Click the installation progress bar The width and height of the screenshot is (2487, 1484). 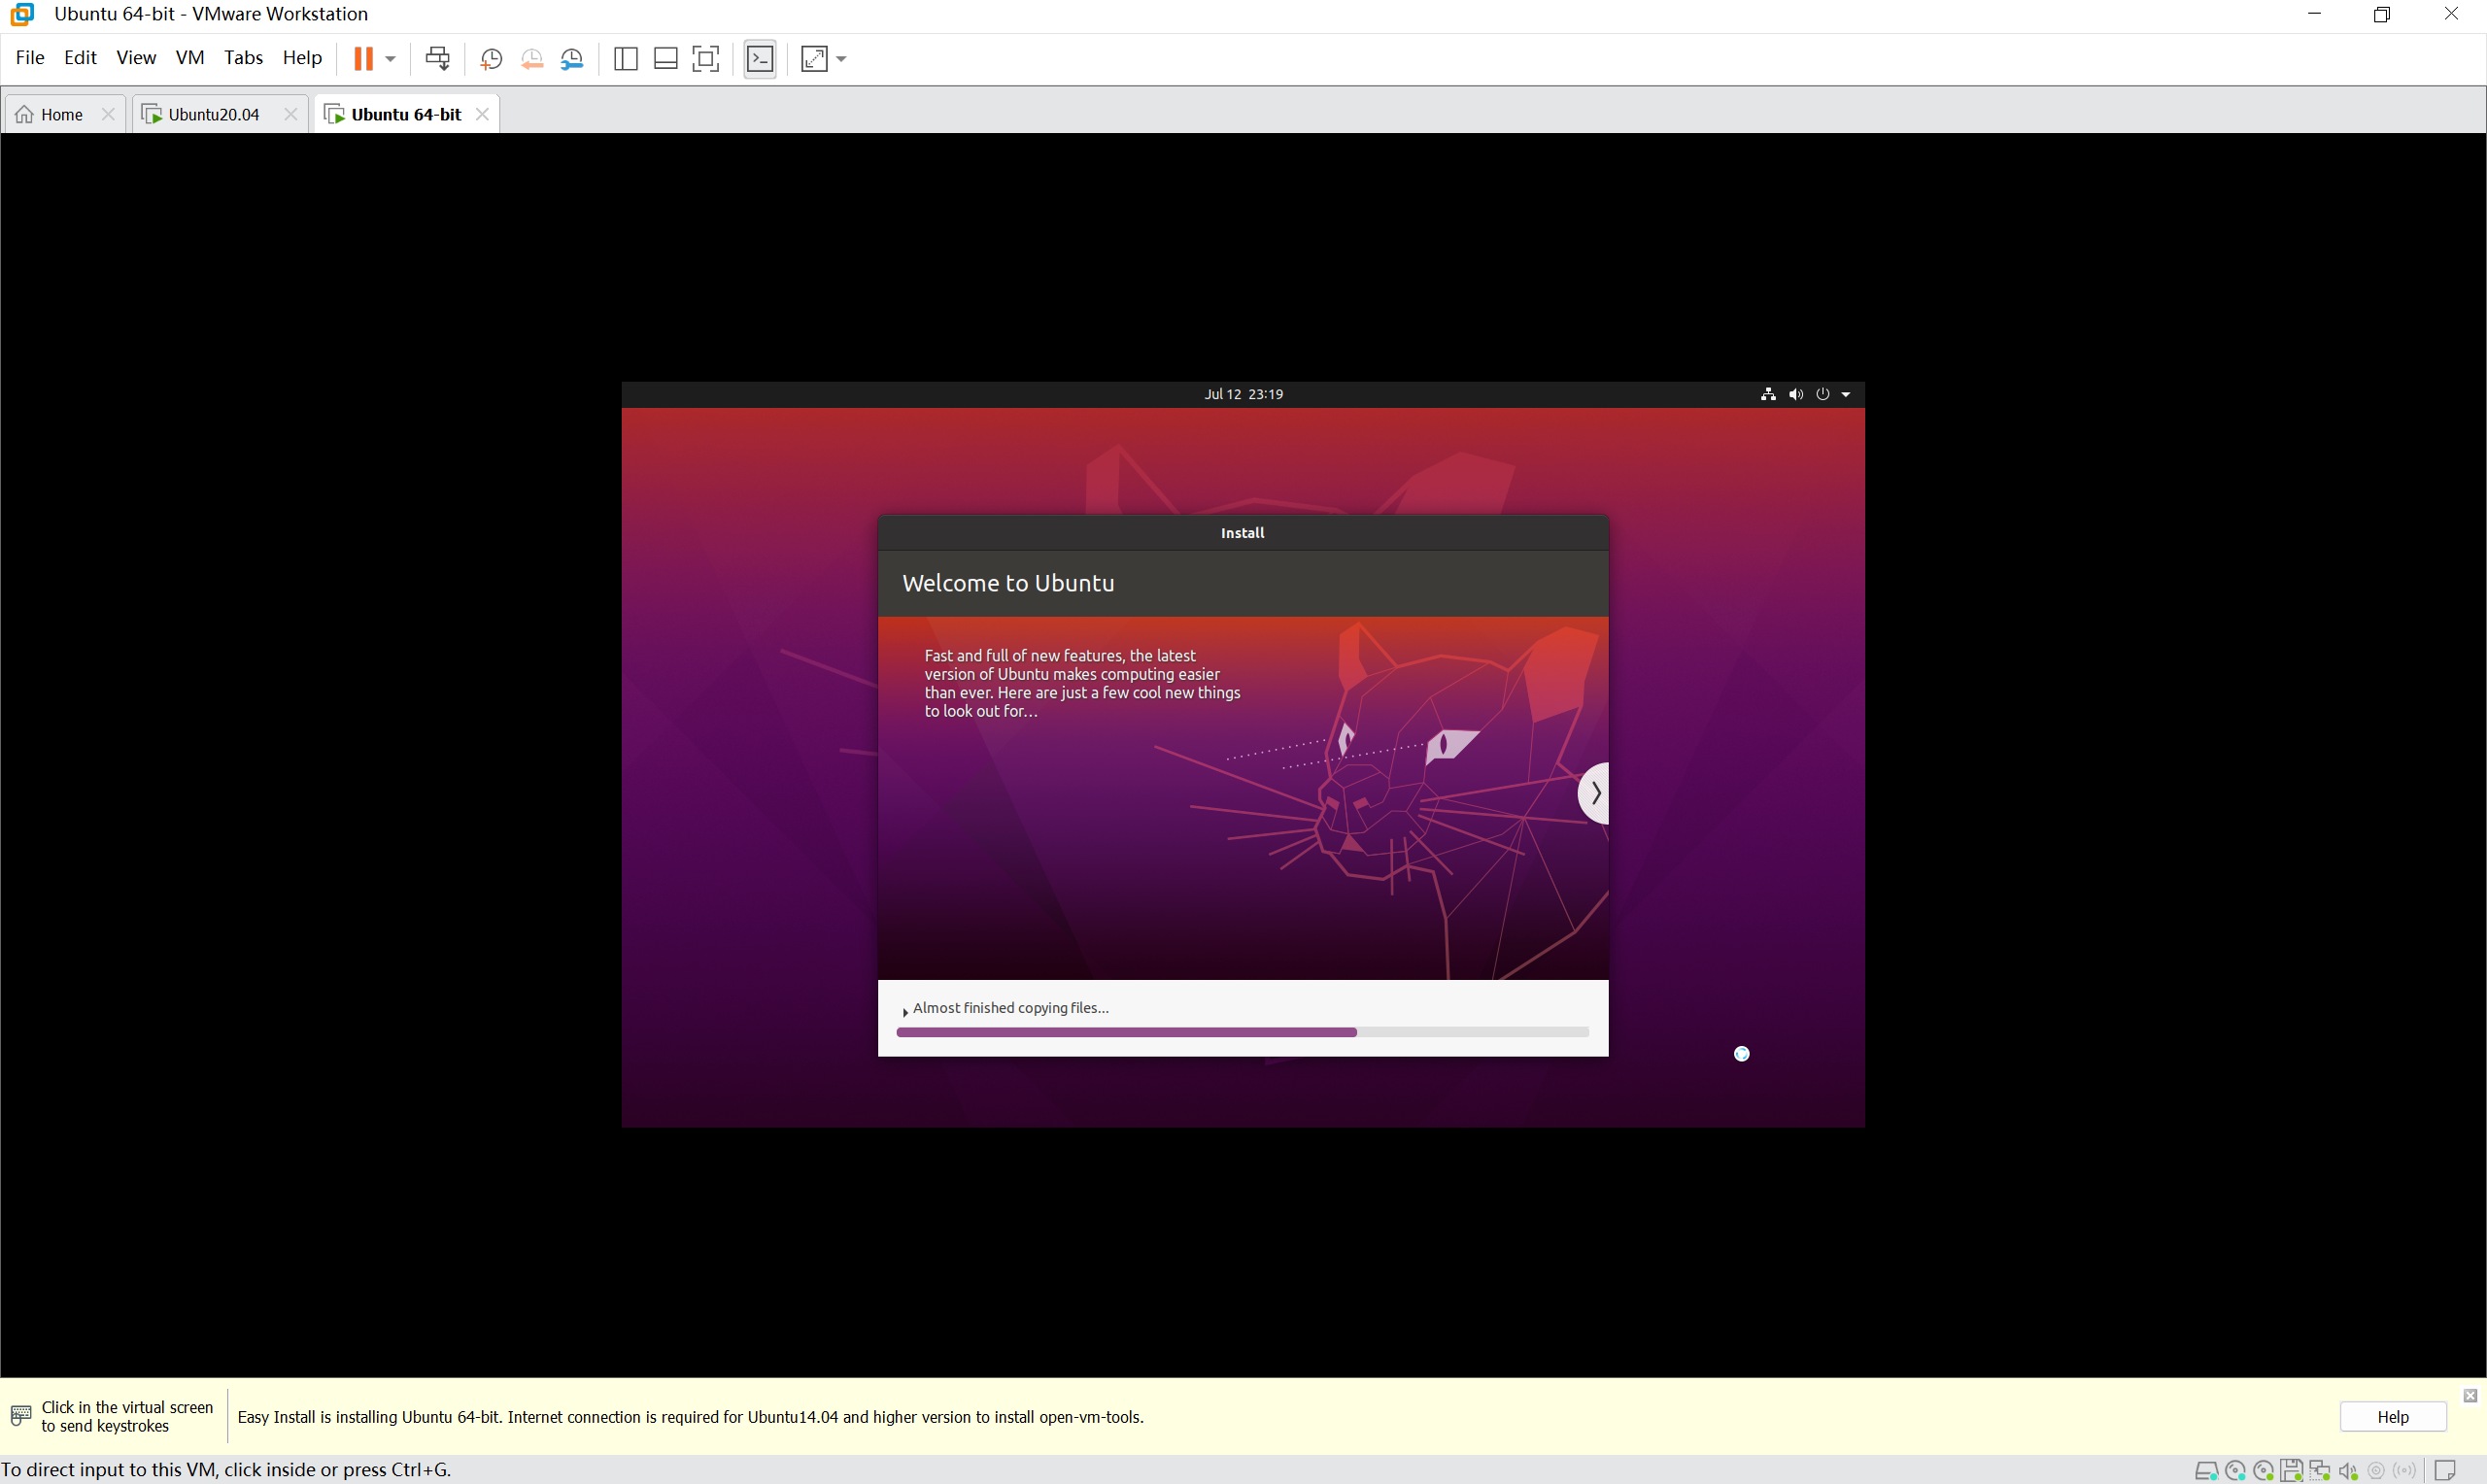1242,1032
